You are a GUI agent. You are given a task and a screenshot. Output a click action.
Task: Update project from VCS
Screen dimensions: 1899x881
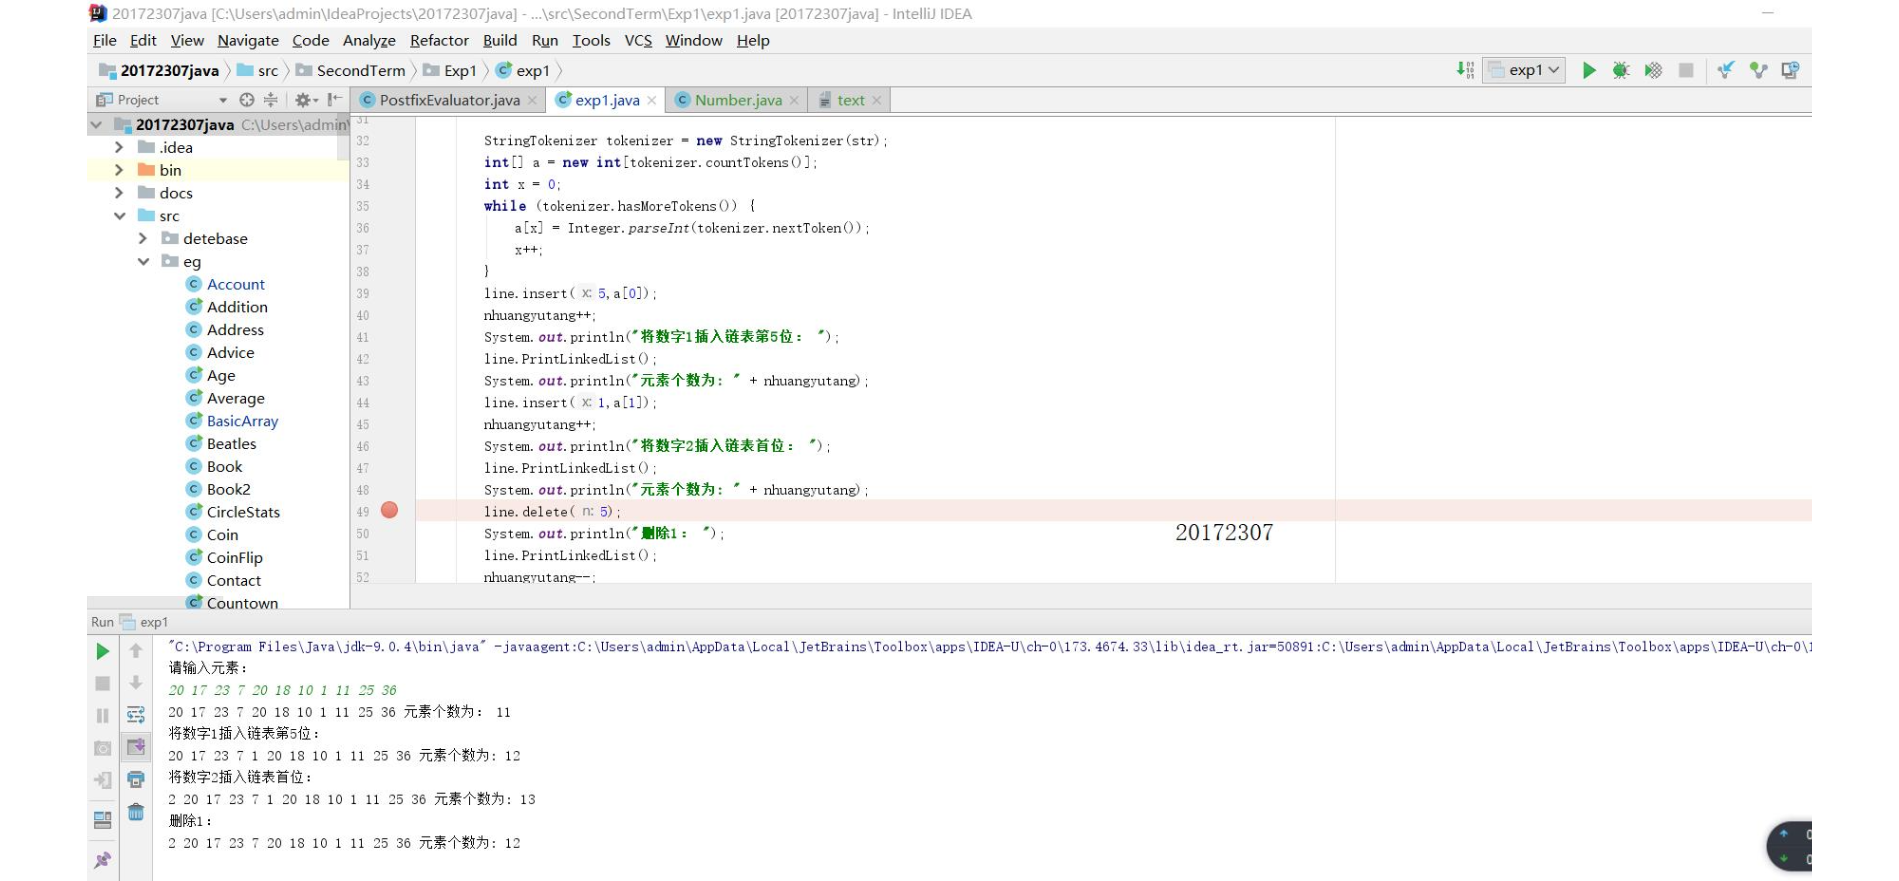[x=1726, y=70]
